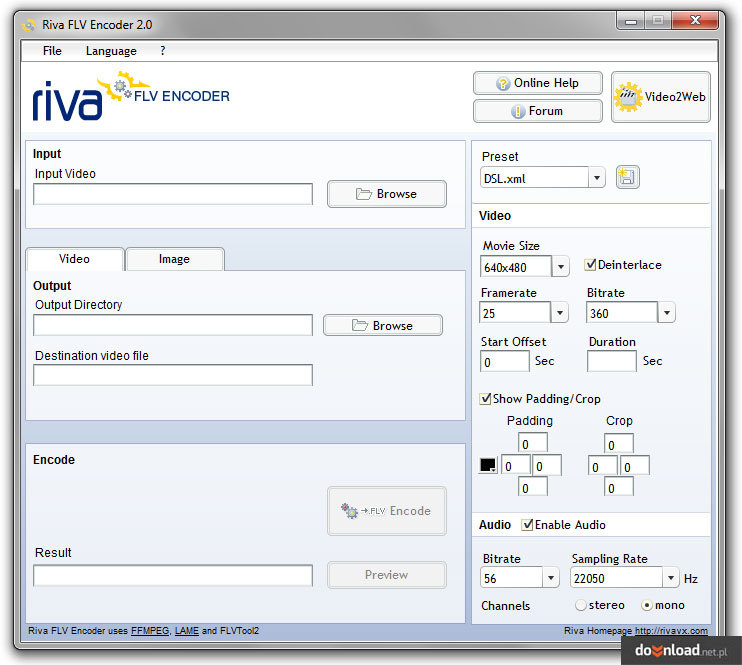Viewport: 742px width, 665px height.
Task: Expand the Sampling Rate dropdown
Action: 671,578
